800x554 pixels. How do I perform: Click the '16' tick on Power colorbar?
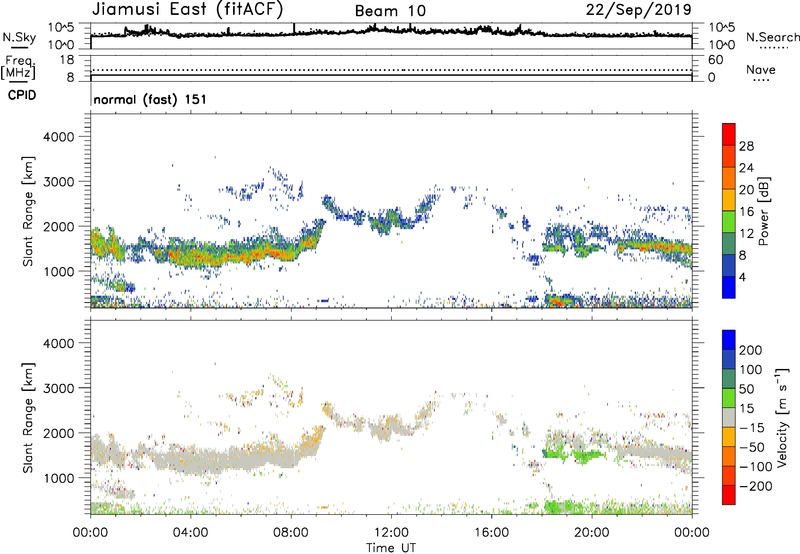coord(746,212)
